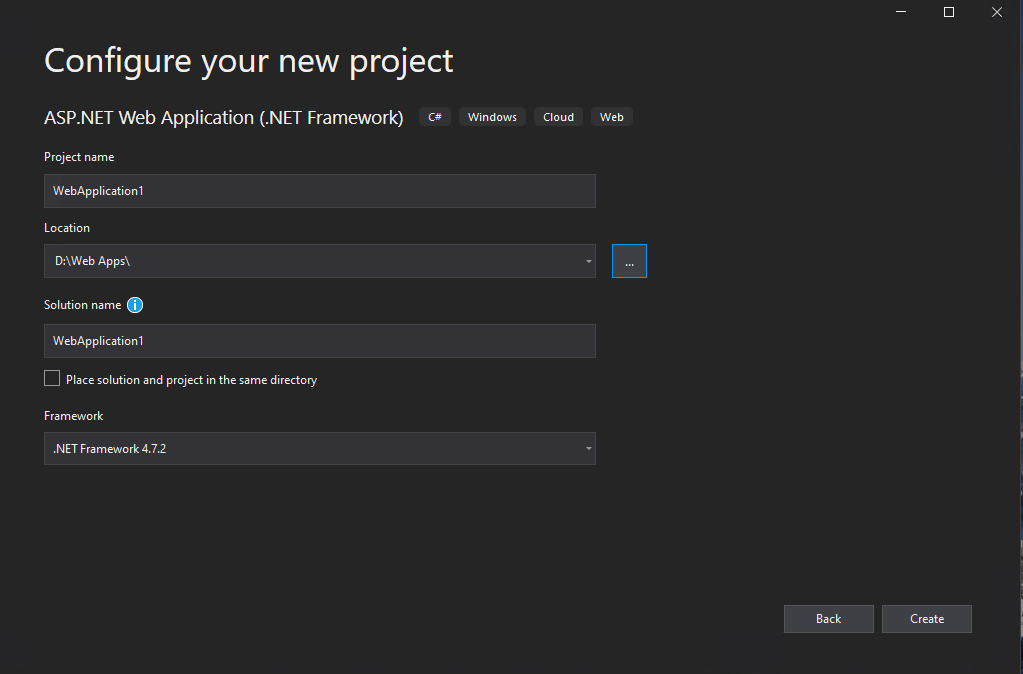Maximize the dialog window
The width and height of the screenshot is (1023, 674).
[949, 12]
